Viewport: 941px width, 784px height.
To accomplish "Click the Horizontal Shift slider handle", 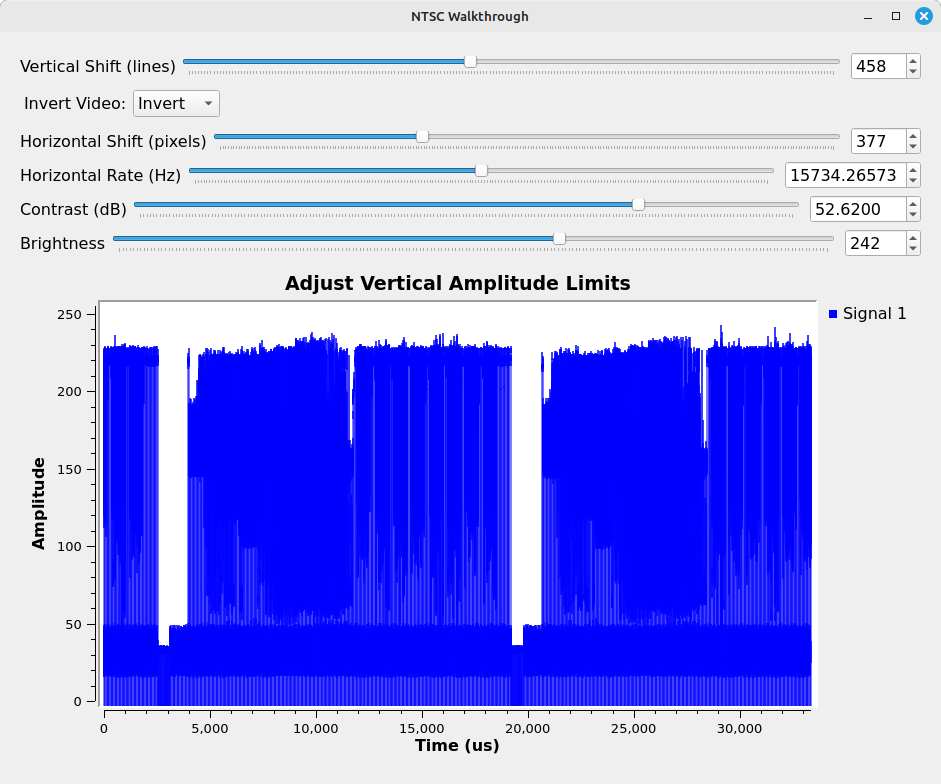I will [x=422, y=136].
